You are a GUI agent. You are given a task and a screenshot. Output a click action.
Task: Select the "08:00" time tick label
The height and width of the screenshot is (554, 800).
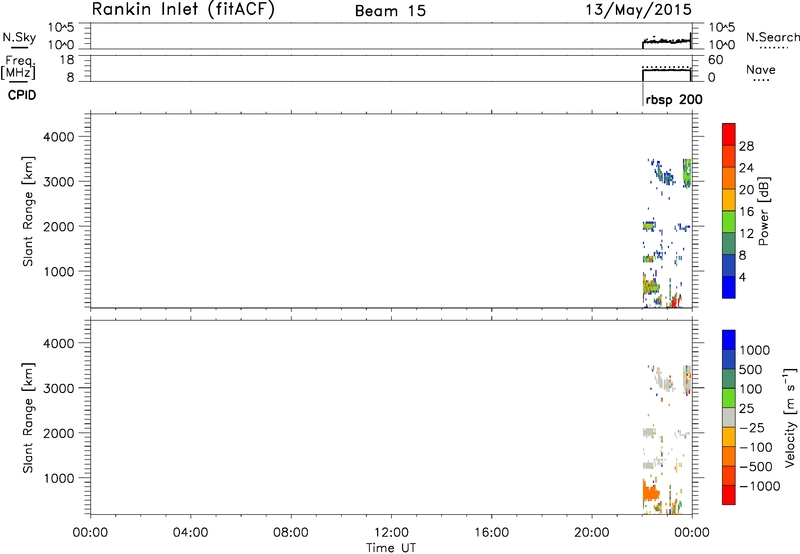point(291,533)
